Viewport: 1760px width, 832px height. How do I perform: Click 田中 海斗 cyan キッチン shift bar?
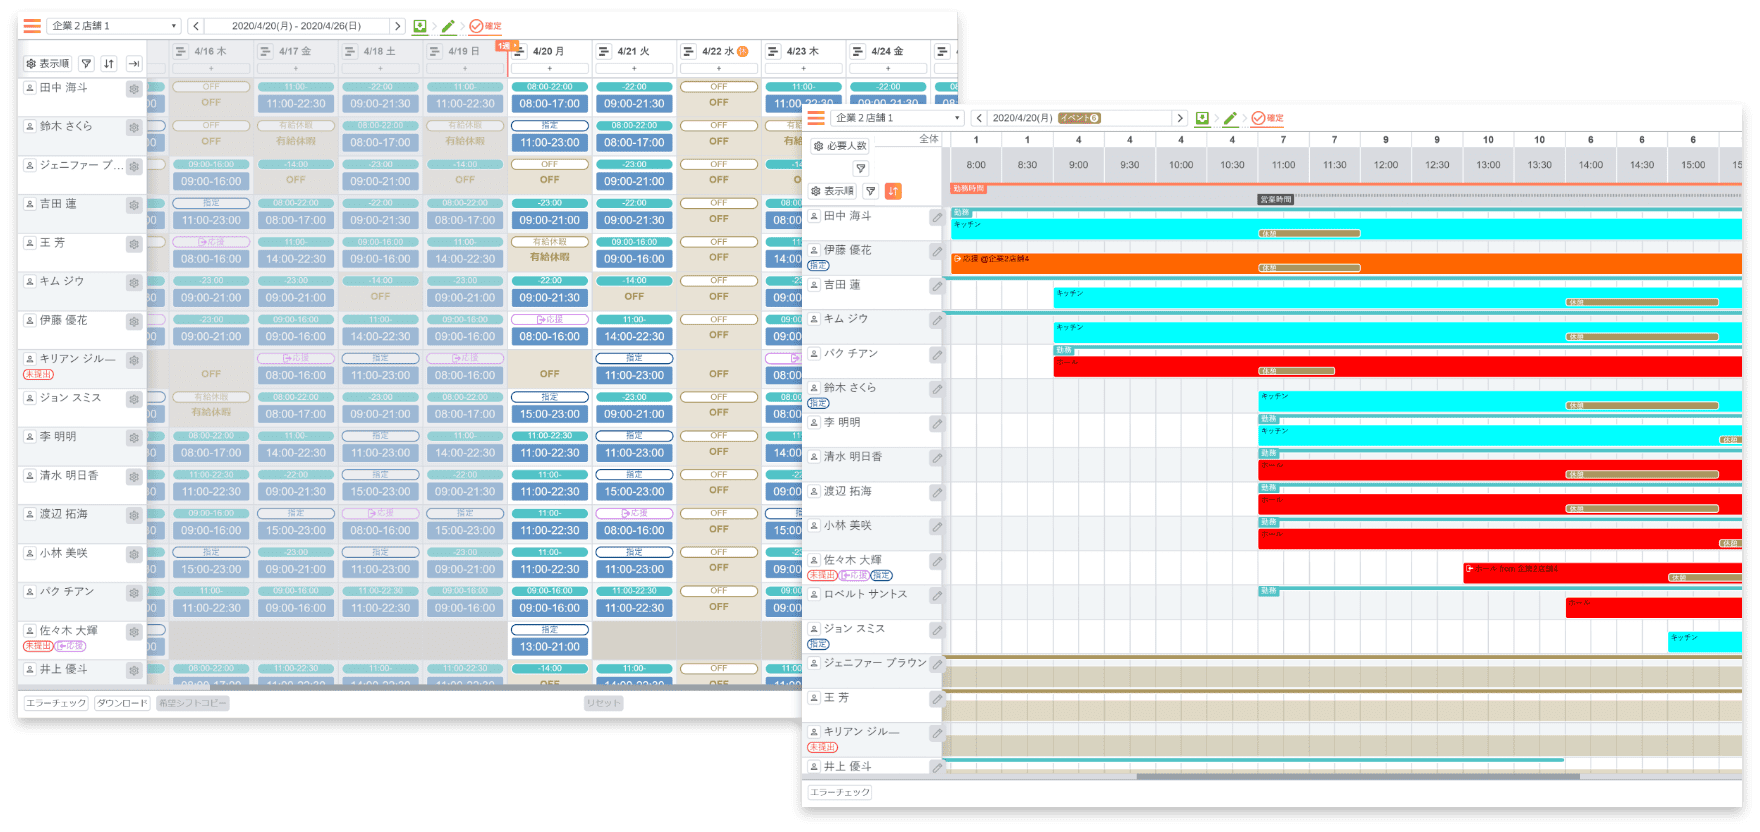point(1346,228)
